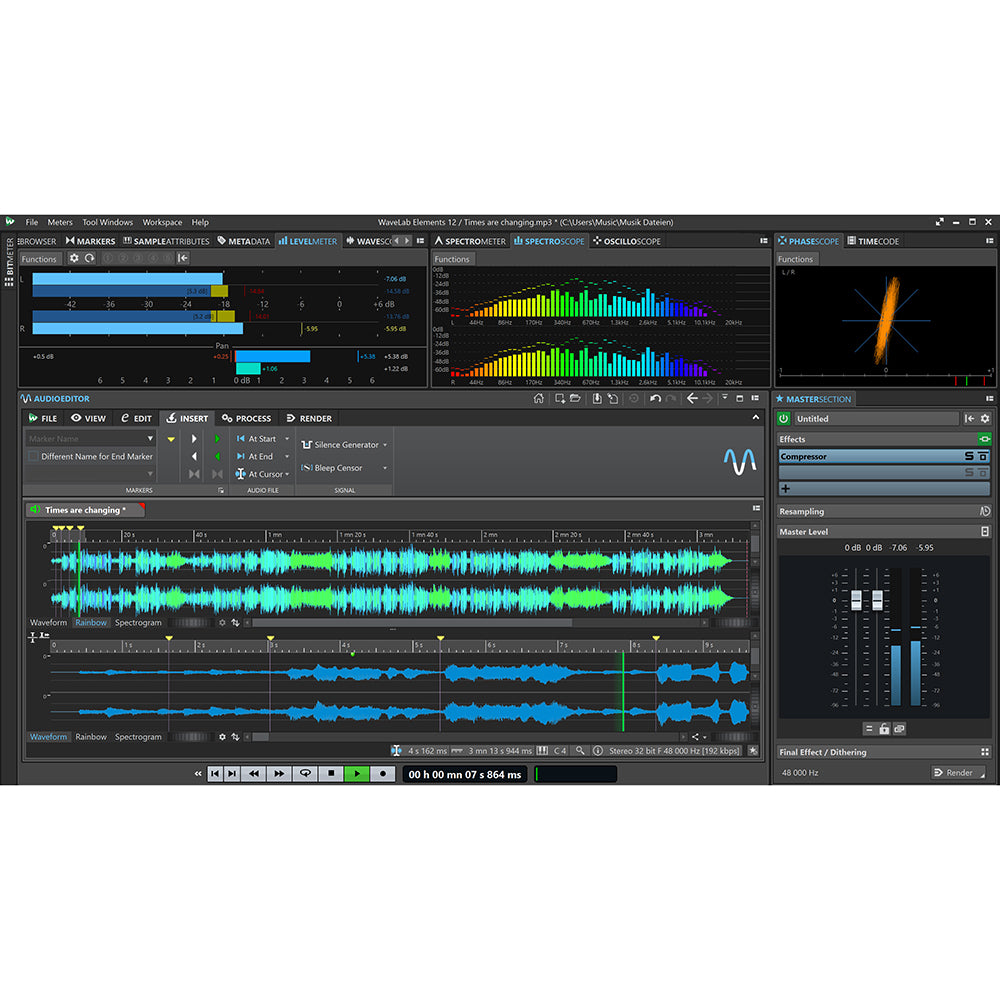Toggle the Effects chain bypass switch

pyautogui.click(x=985, y=438)
